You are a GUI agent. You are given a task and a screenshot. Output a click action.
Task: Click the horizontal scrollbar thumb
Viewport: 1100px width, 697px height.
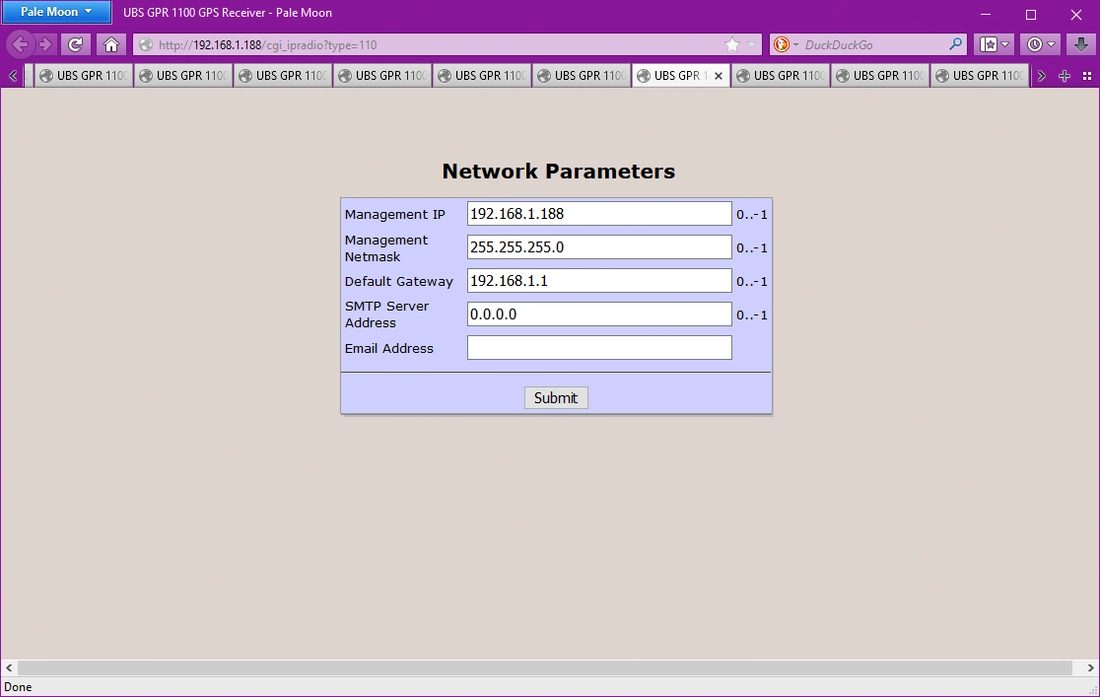[x=545, y=668]
